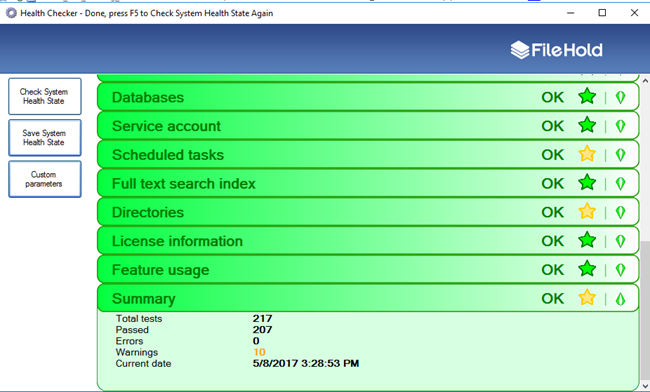650x392 pixels.
Task: Click the Warnings label
Action: pyautogui.click(x=137, y=352)
